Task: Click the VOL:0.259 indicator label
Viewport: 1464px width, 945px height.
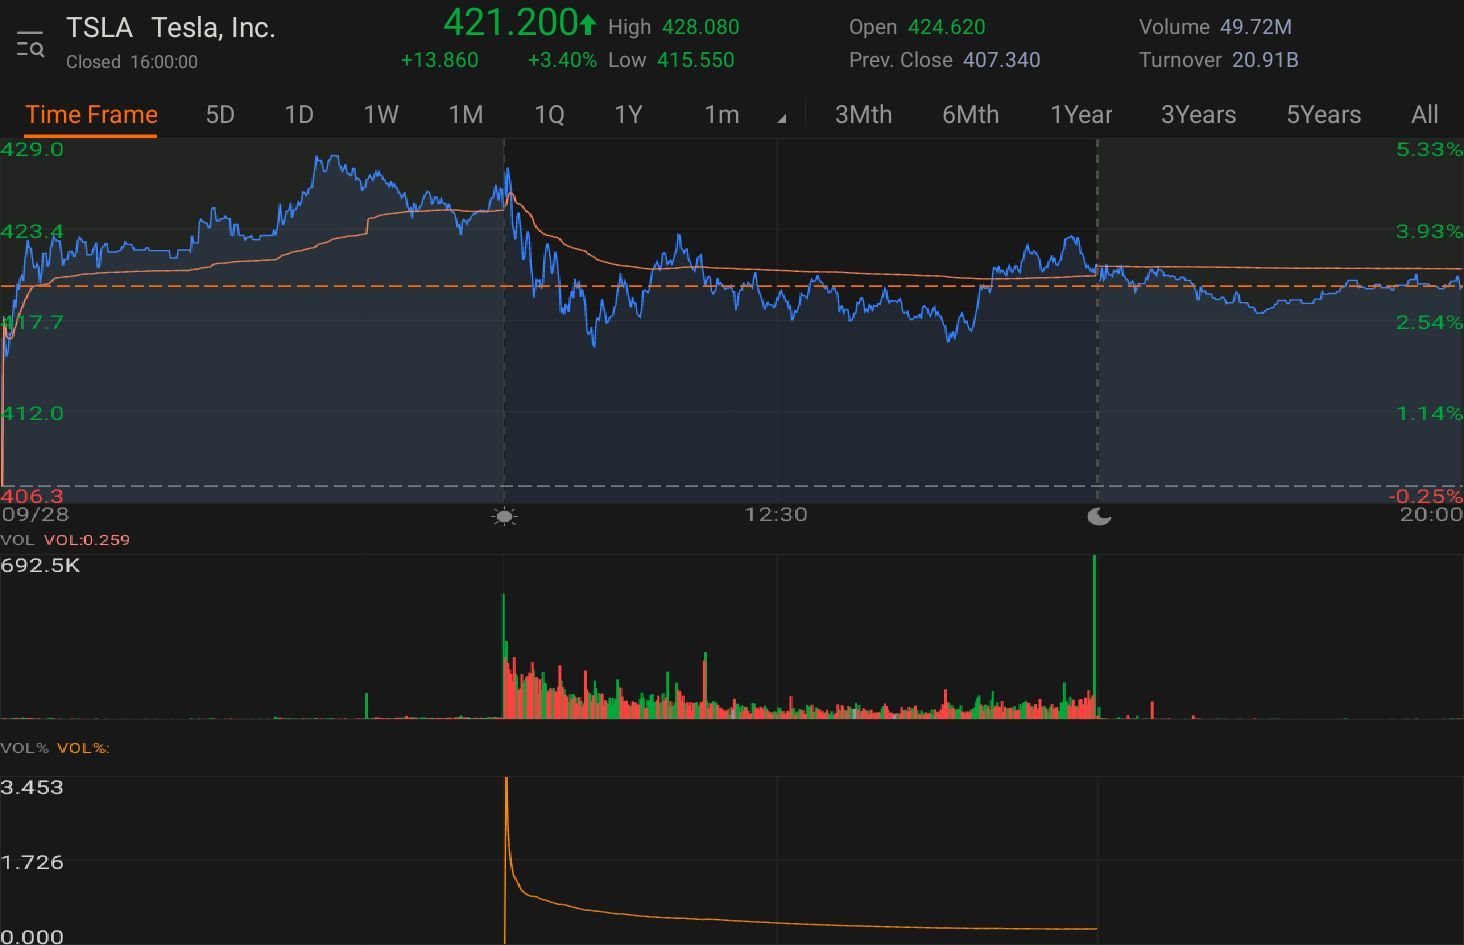Action: (87, 540)
